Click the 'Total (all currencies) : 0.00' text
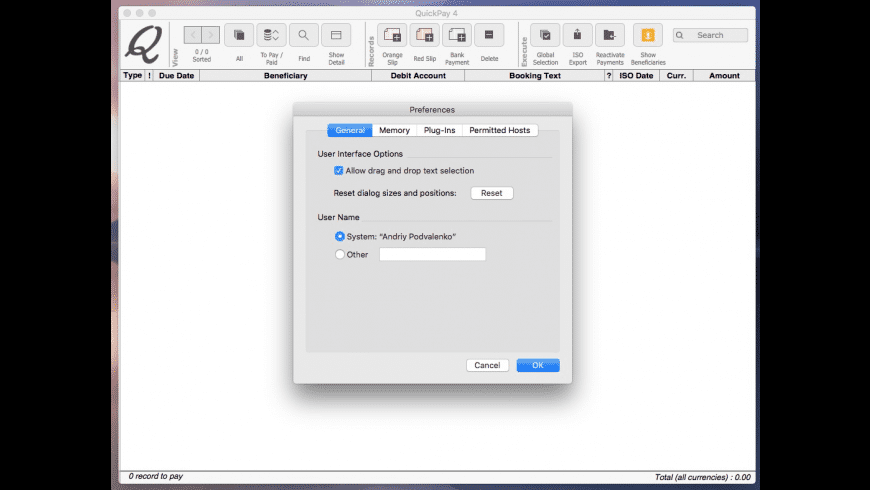 tap(702, 477)
